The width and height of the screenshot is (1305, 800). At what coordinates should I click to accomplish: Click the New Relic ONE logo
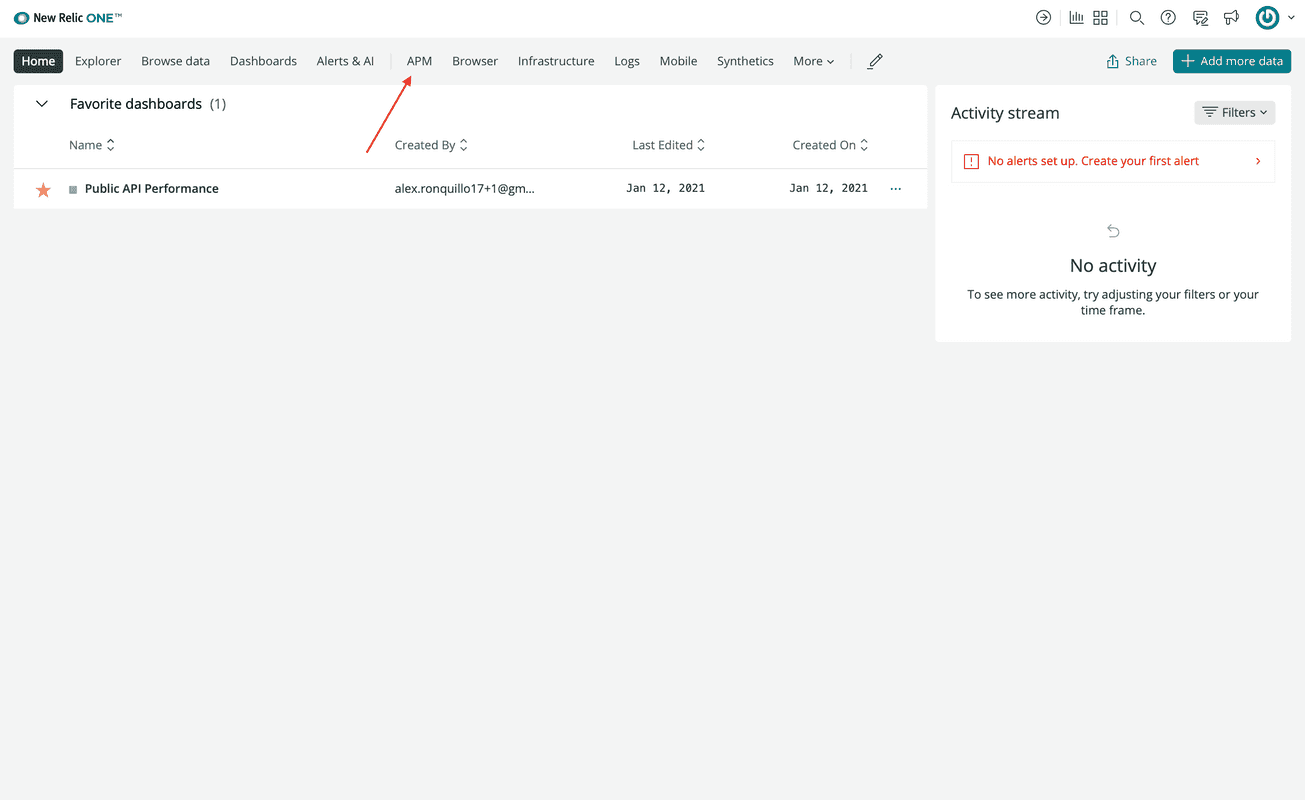tap(68, 18)
